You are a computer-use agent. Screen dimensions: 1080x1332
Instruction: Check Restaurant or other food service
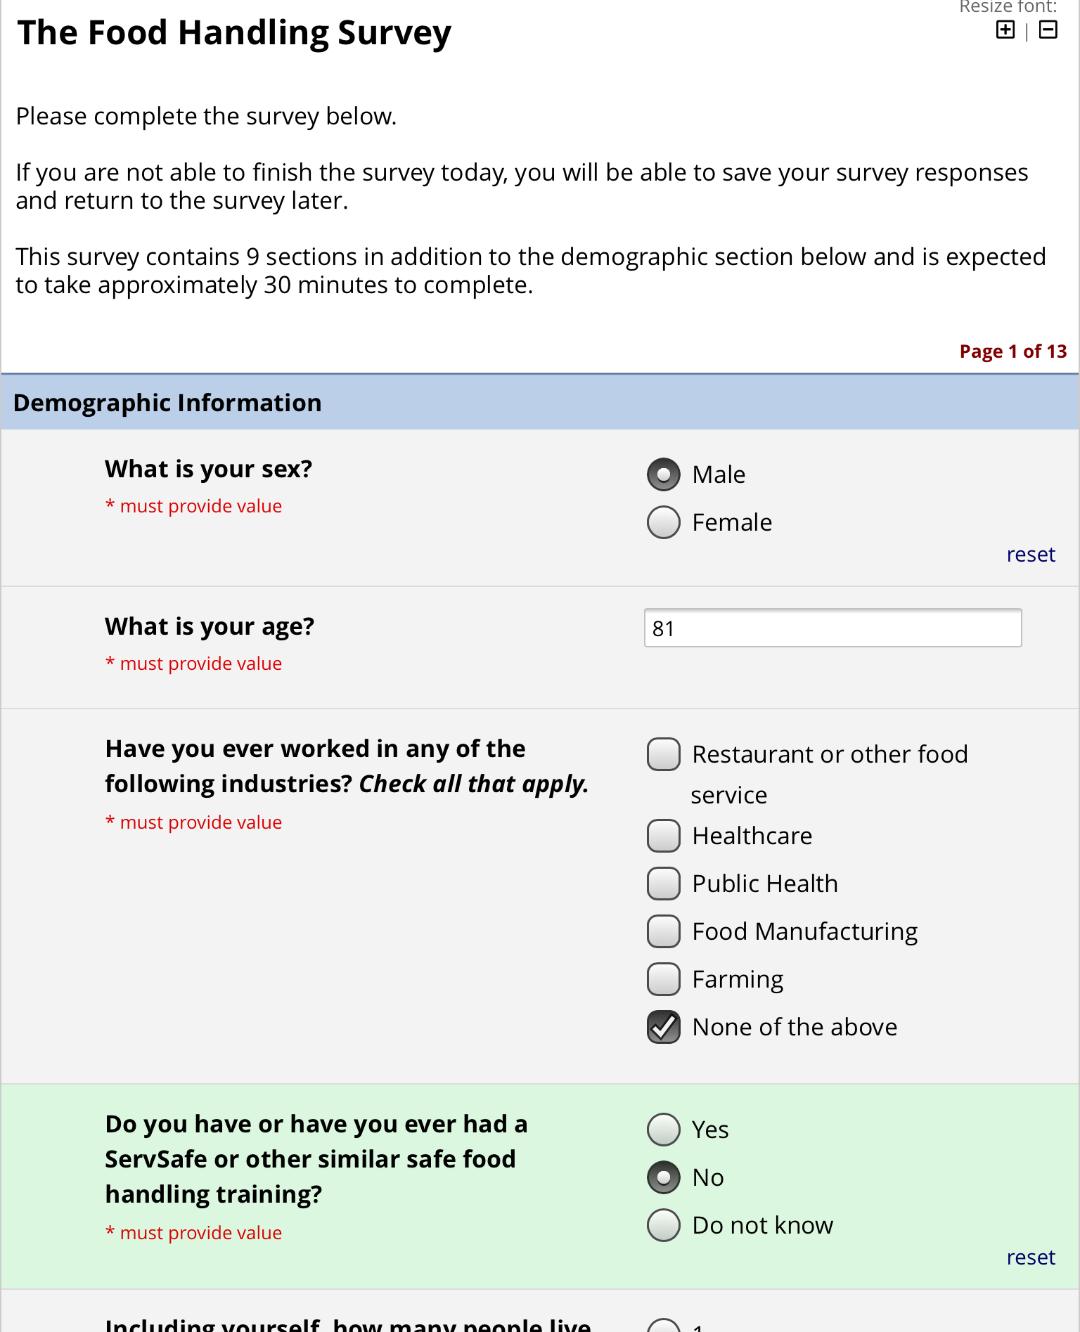663,754
